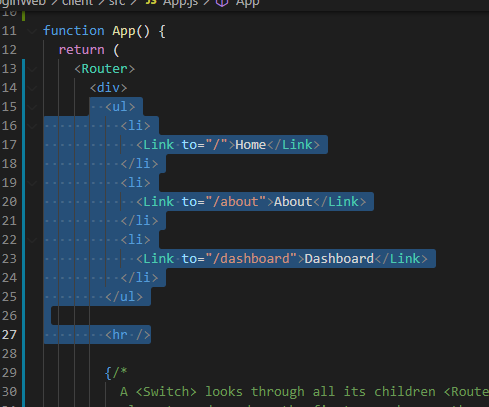Click the <hr /> tag
Screen dimensions: 489x407
coord(128,335)
